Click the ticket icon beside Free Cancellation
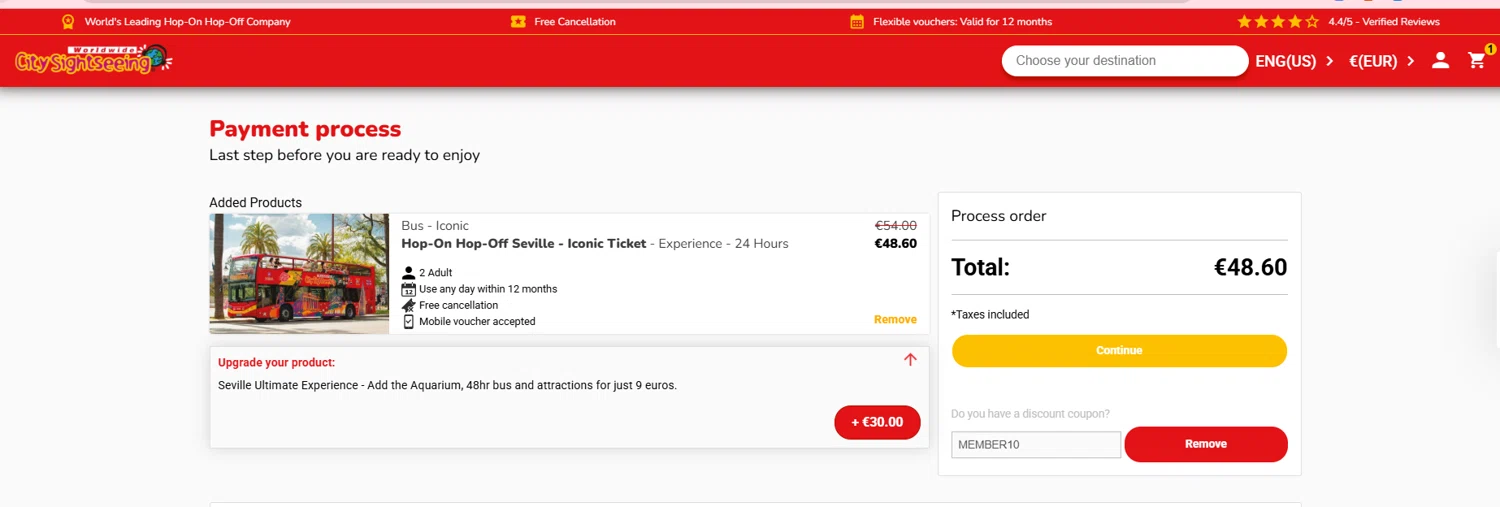The image size is (1500, 507). pyautogui.click(x=518, y=21)
